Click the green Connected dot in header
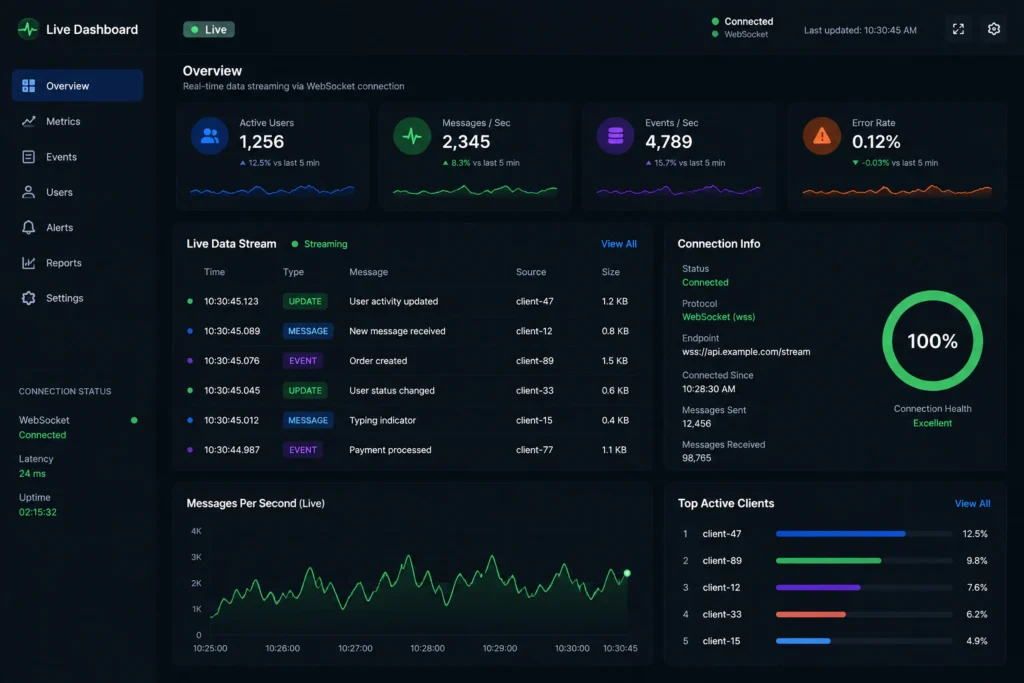Image resolution: width=1024 pixels, height=683 pixels. [x=715, y=22]
